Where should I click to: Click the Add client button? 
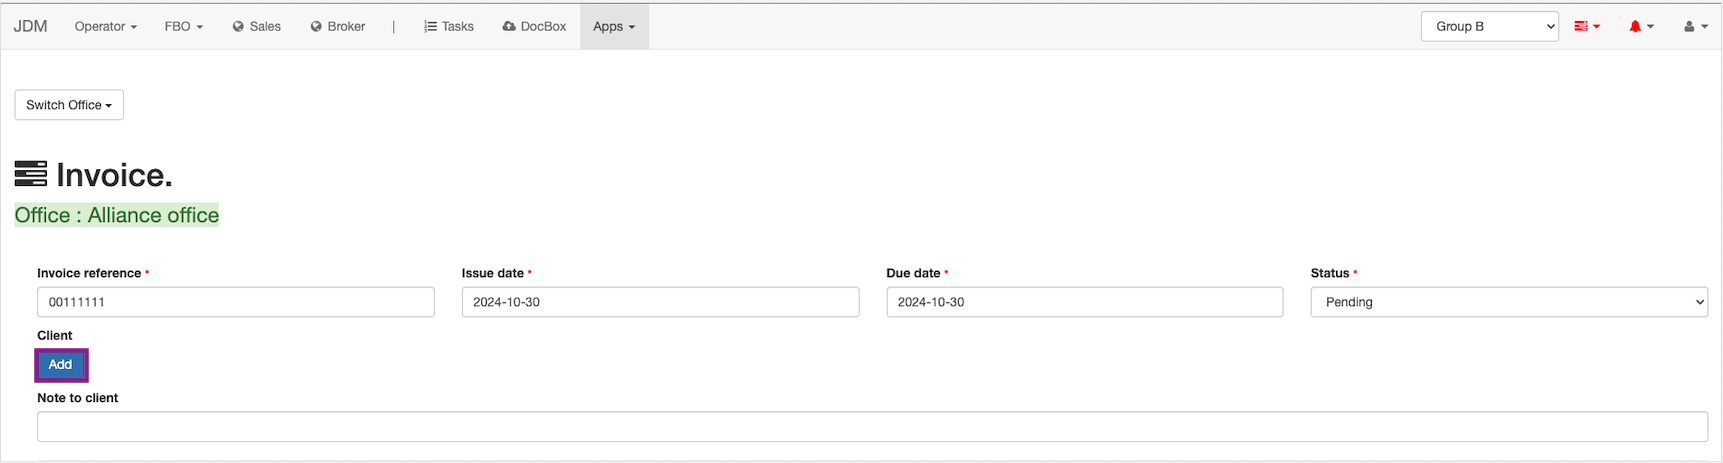coord(61,365)
